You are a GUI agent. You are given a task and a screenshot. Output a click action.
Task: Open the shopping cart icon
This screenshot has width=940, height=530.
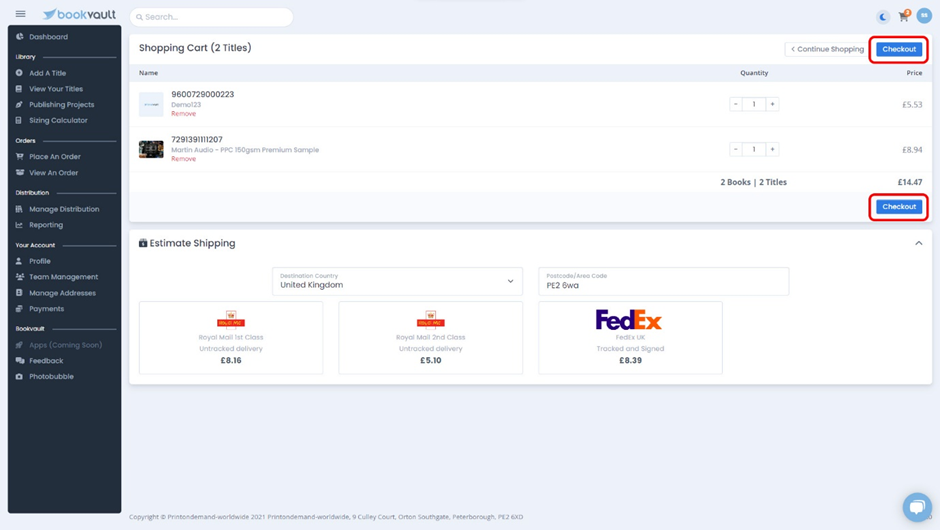[x=903, y=16]
